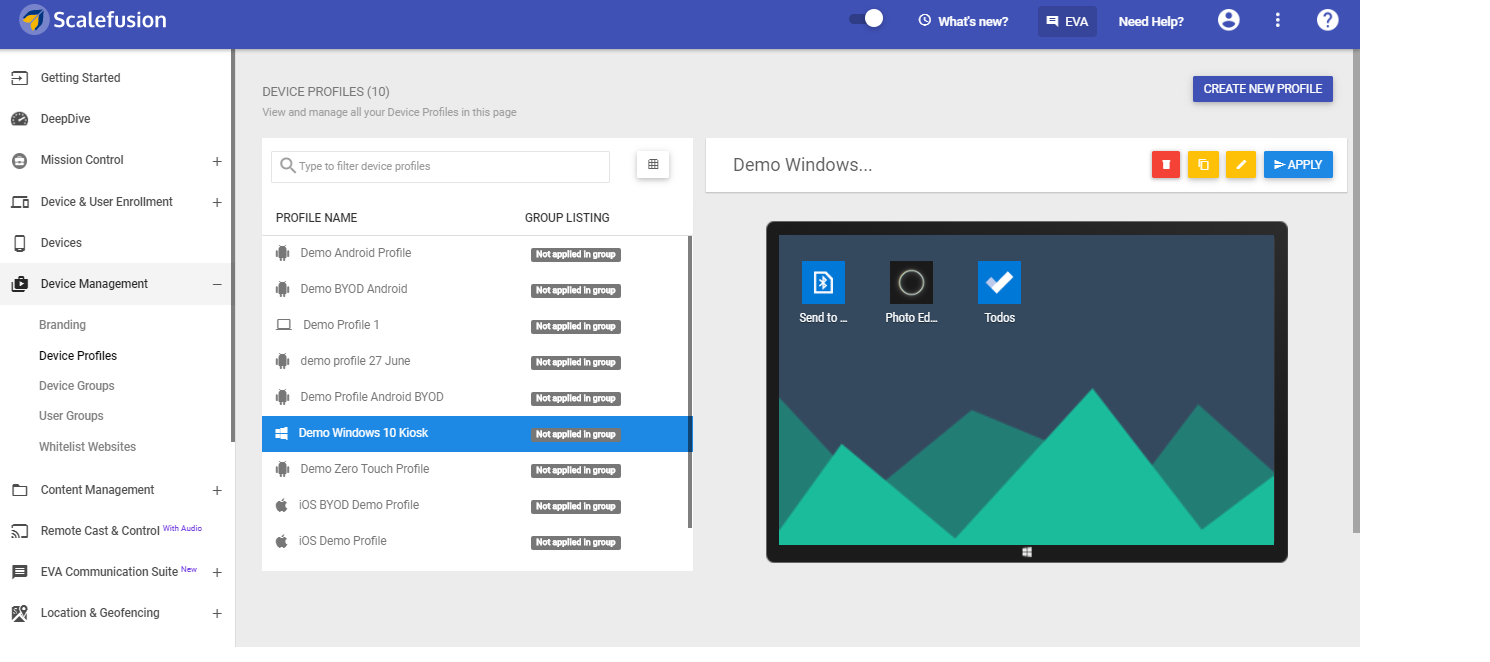Open Mission Control menu item

(82, 160)
